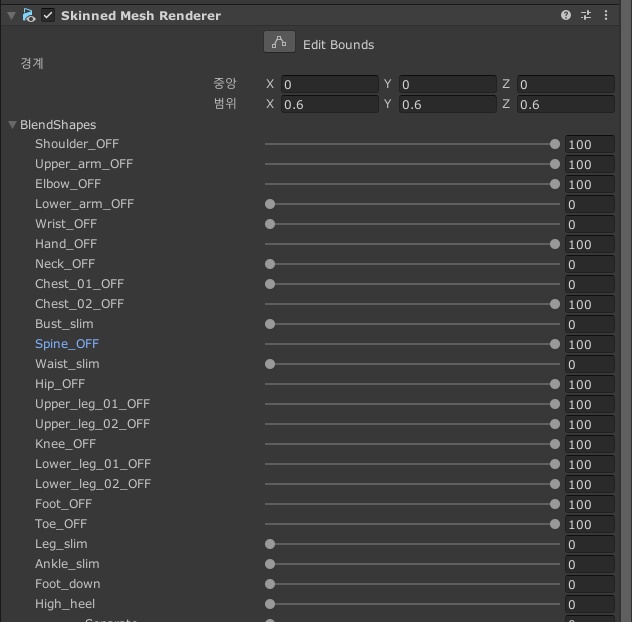Select the Spine_OFF blend shape label

[x=67, y=344]
